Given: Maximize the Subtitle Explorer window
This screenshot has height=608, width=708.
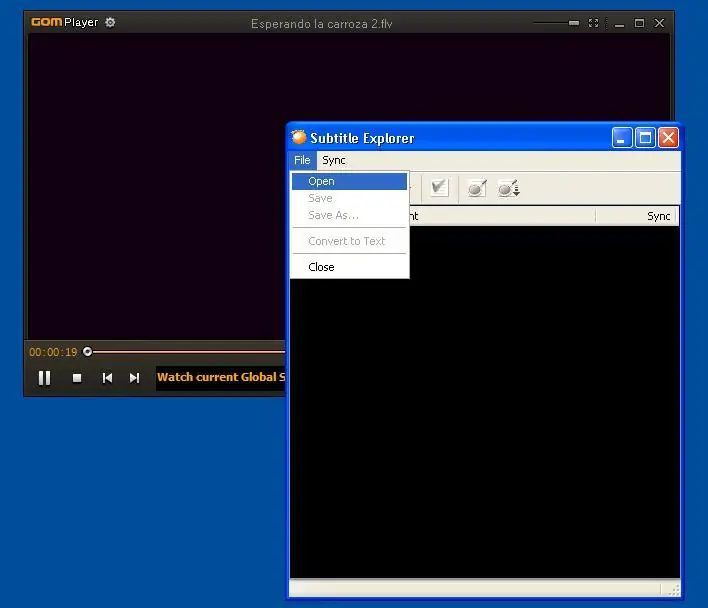Looking at the screenshot, I should 645,138.
